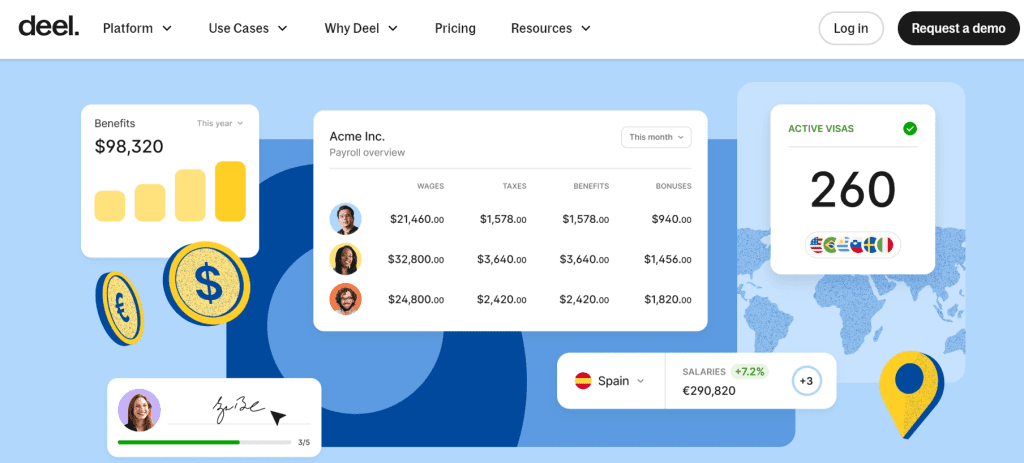Click the green Active Visas checkmark
Screen dimensions: 1024x463
click(910, 128)
